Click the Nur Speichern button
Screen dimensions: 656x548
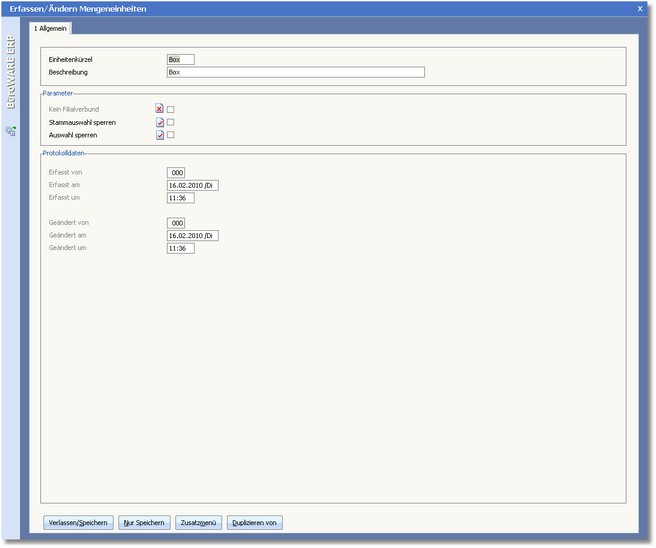(144, 522)
